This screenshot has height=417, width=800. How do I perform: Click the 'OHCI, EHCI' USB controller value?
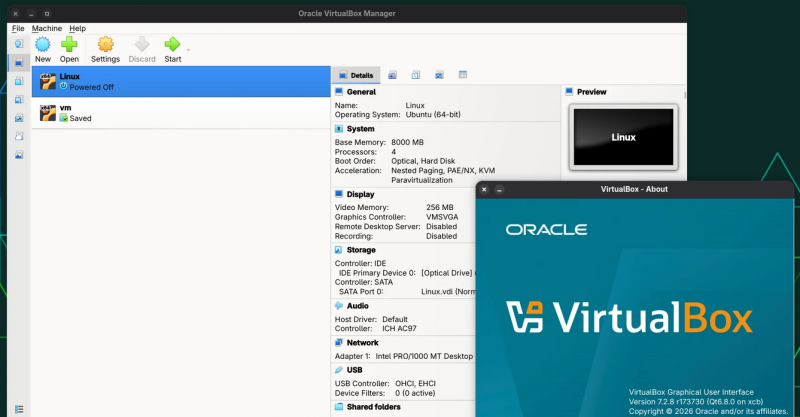click(x=415, y=383)
